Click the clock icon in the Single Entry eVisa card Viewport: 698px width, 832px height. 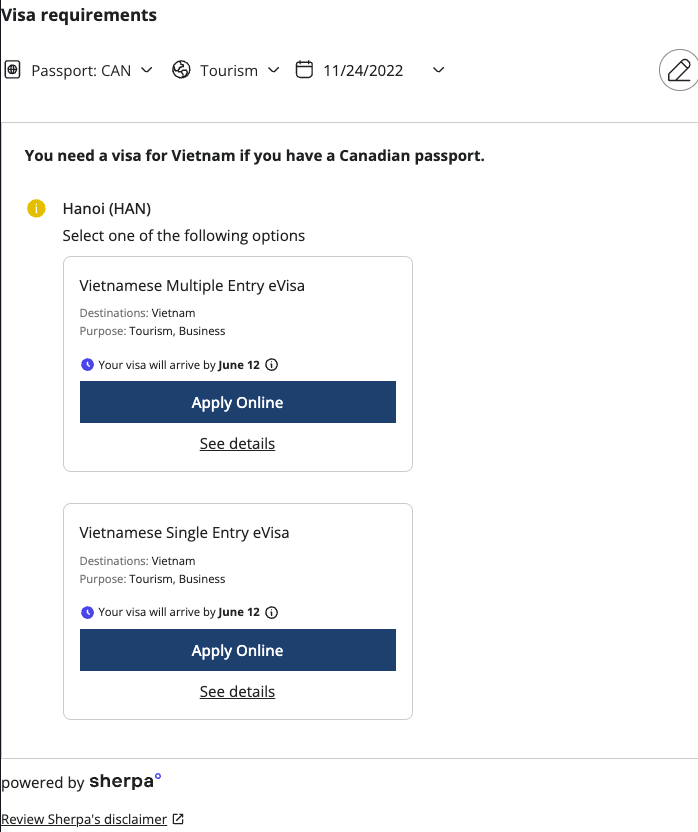(87, 612)
